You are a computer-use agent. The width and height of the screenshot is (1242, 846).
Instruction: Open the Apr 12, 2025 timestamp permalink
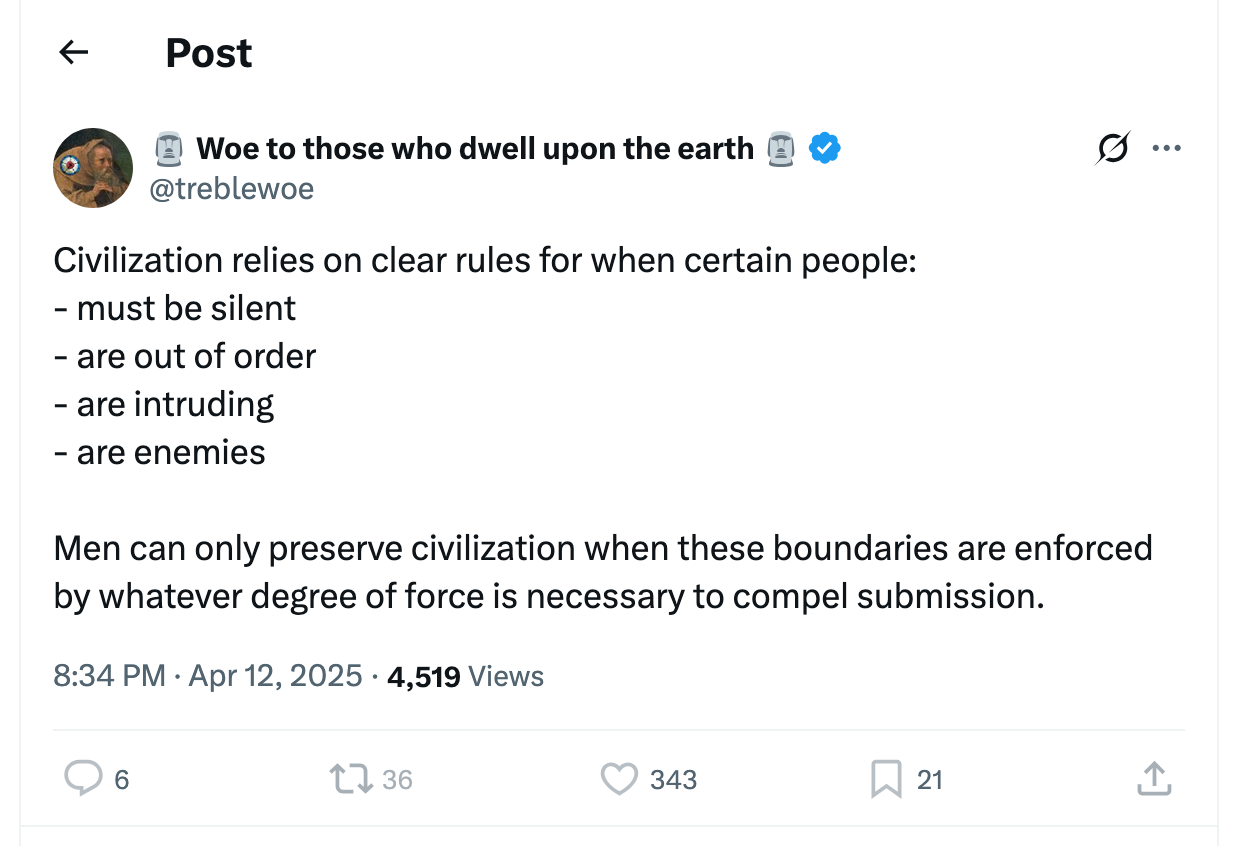tap(209, 675)
